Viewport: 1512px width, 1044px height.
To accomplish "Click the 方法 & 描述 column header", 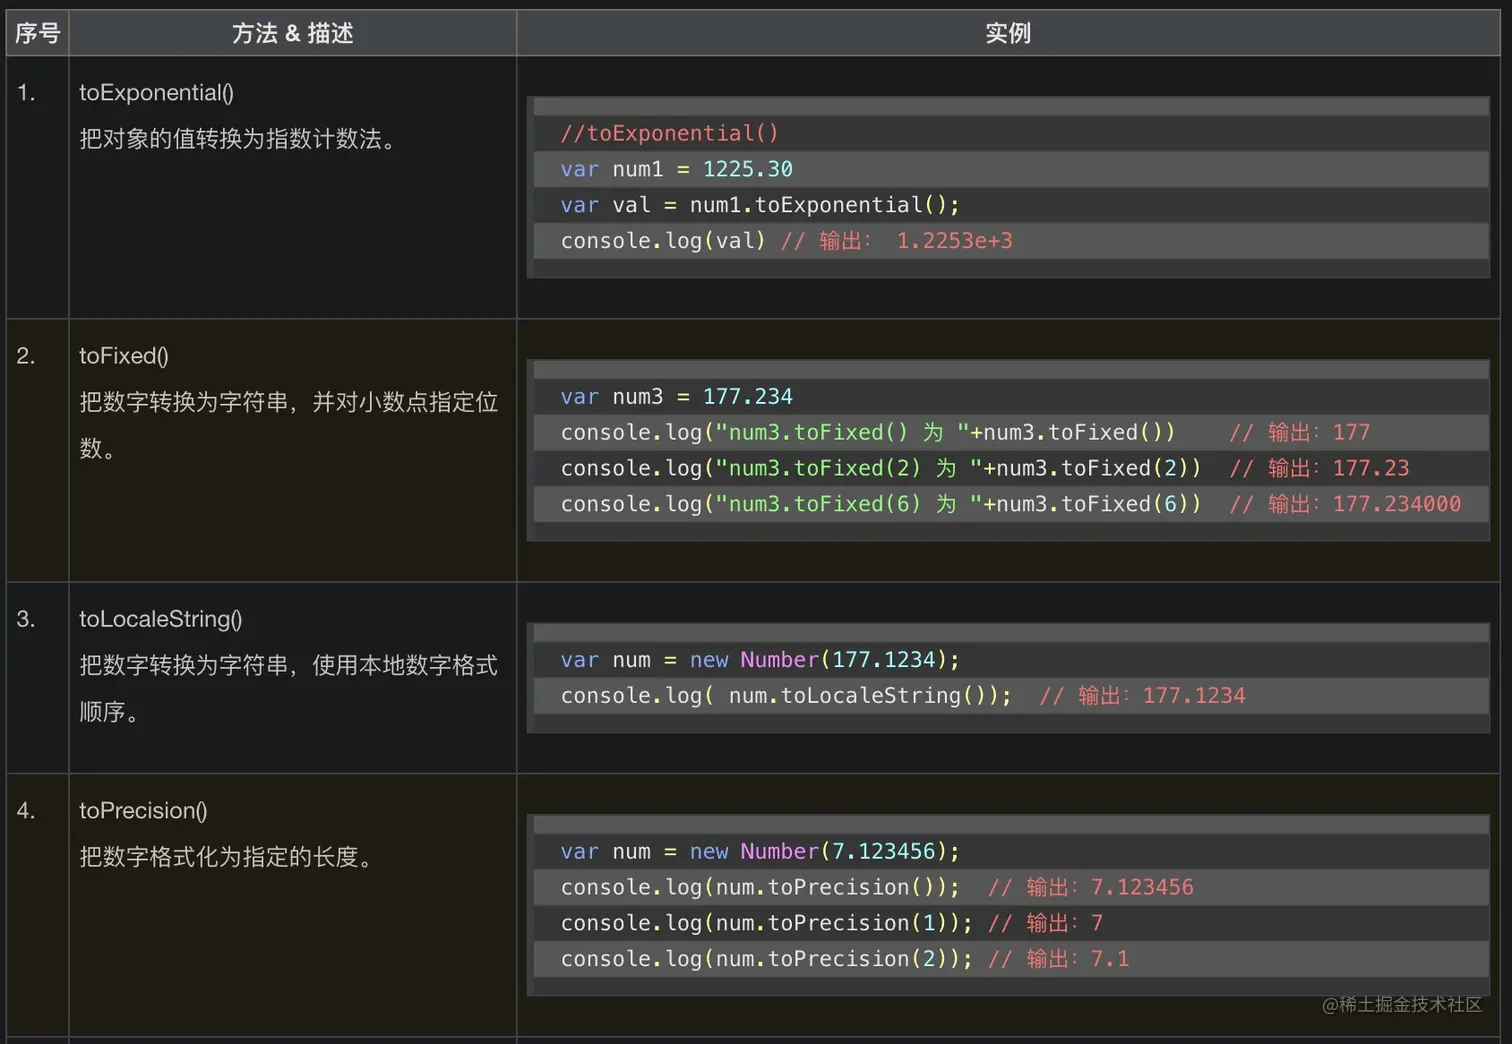I will (x=292, y=33).
